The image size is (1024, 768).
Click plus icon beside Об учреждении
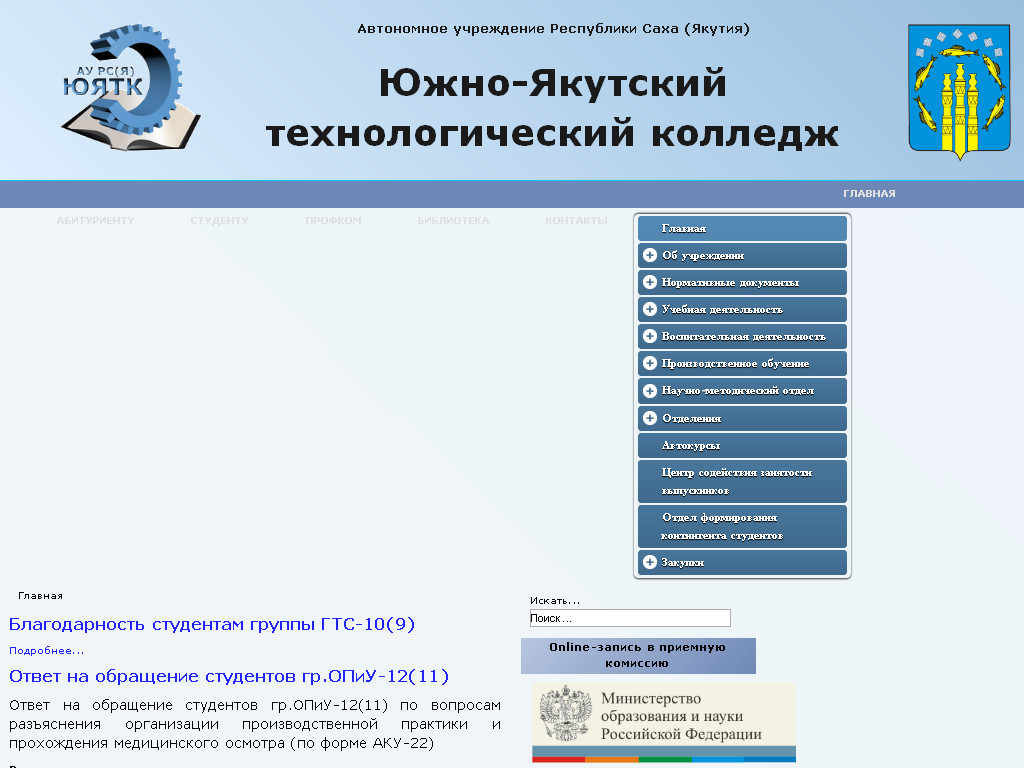coord(650,256)
